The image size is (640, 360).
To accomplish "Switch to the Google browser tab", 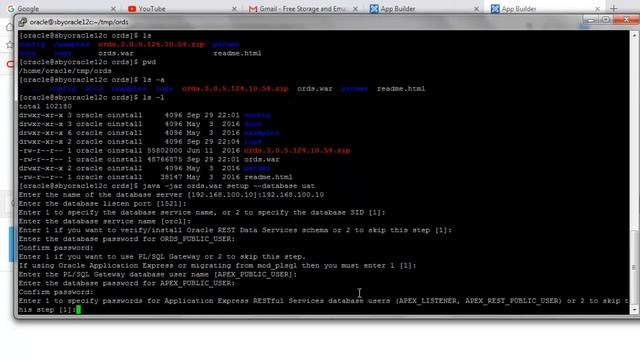I will [x=61, y=8].
